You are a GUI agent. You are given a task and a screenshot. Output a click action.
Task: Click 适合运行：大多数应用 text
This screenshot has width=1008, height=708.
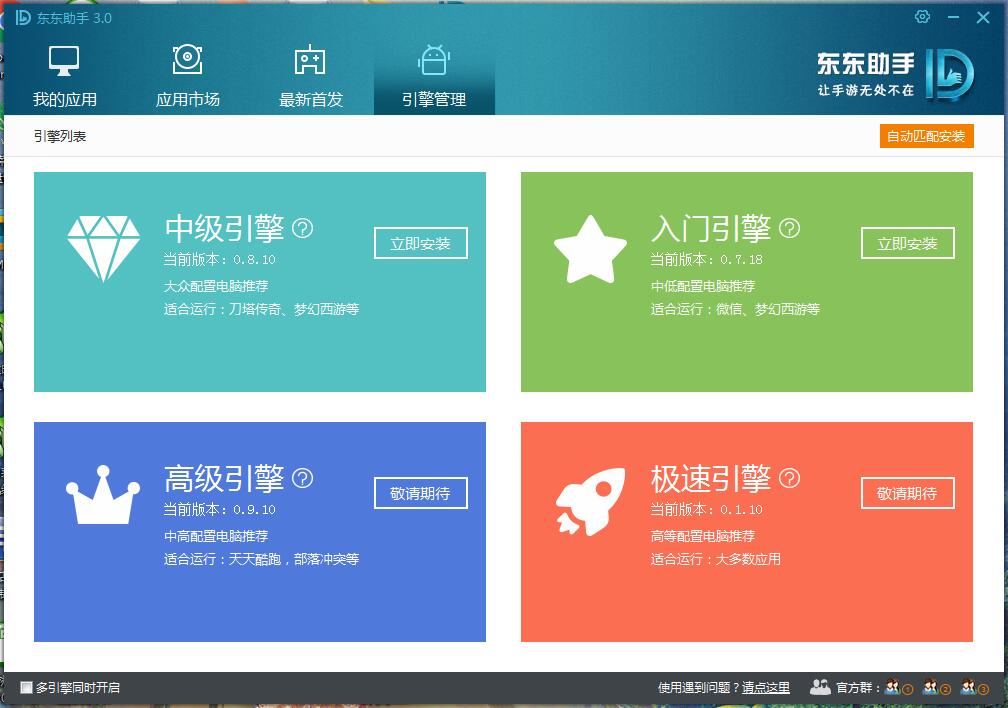pos(716,559)
